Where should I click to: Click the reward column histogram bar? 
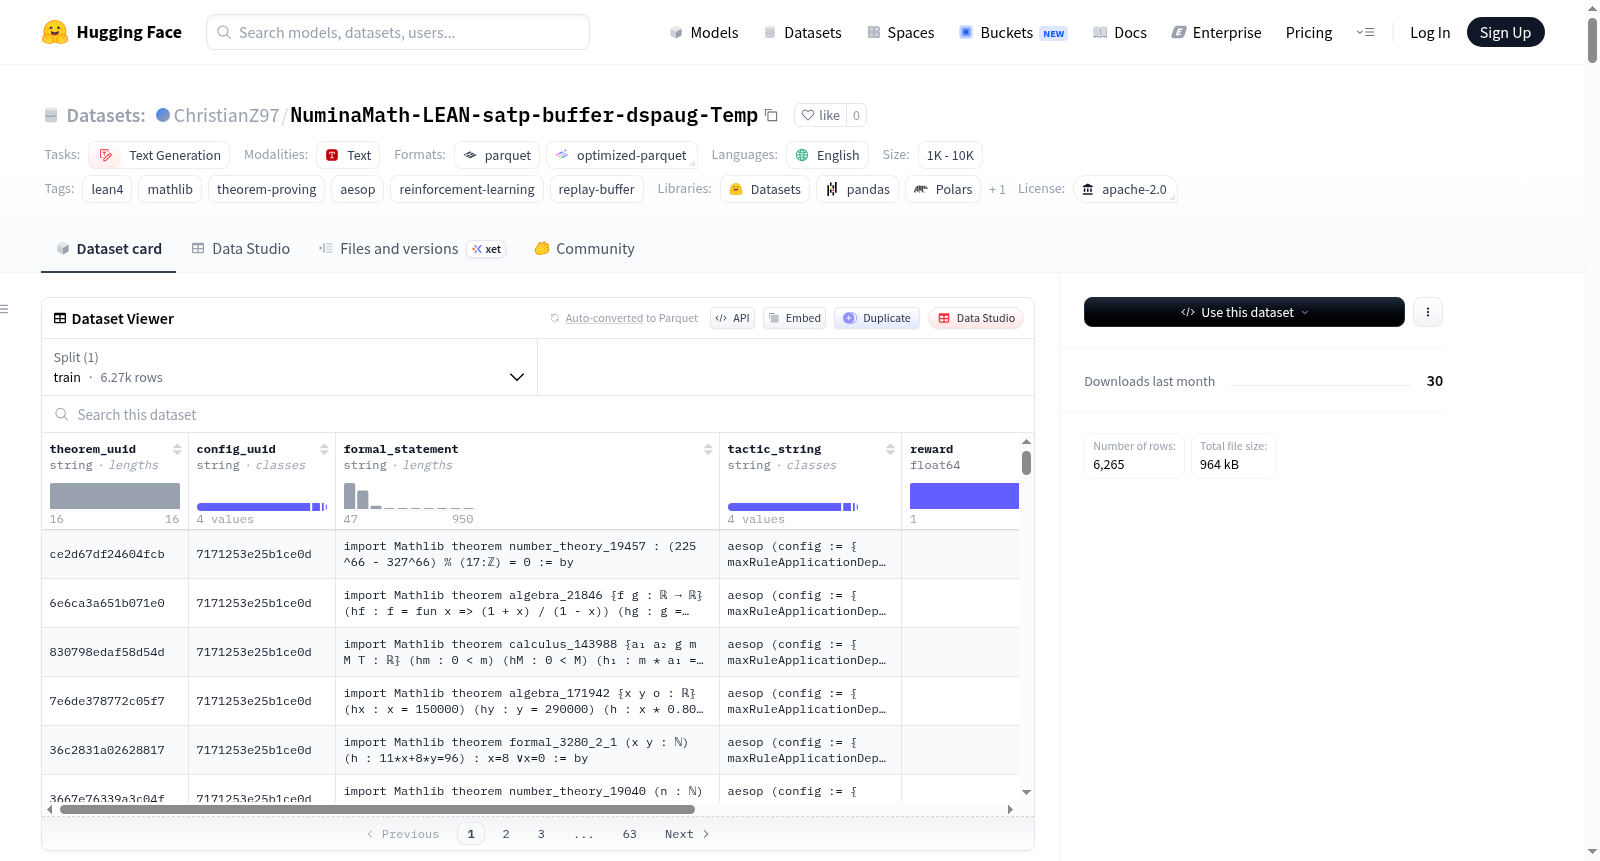tap(964, 496)
